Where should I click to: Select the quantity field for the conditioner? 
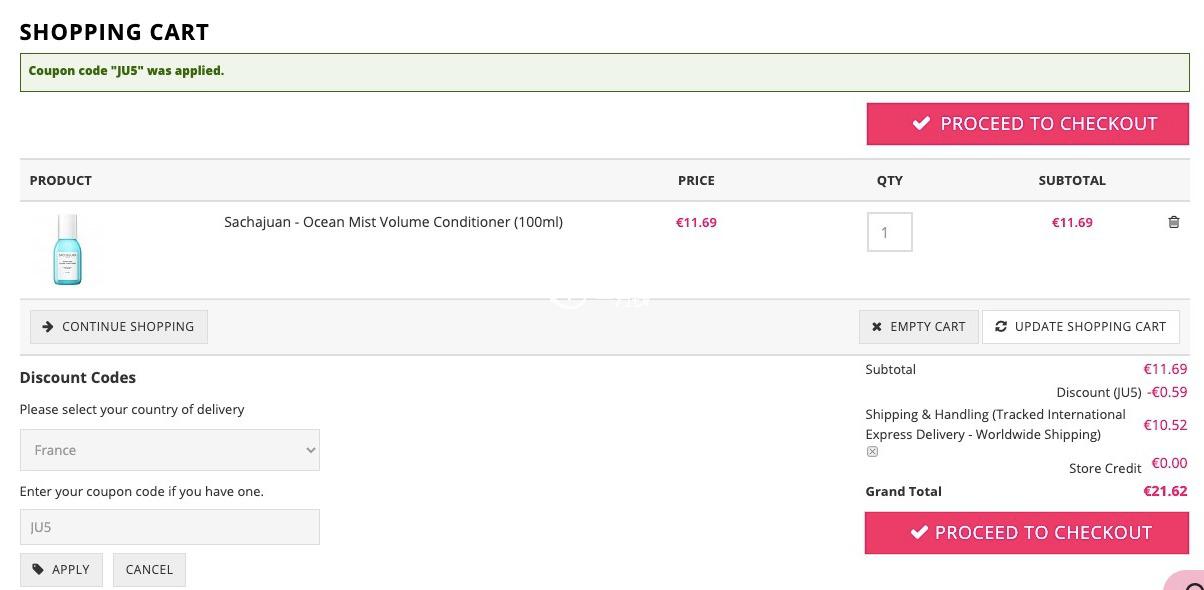pyautogui.click(x=890, y=232)
